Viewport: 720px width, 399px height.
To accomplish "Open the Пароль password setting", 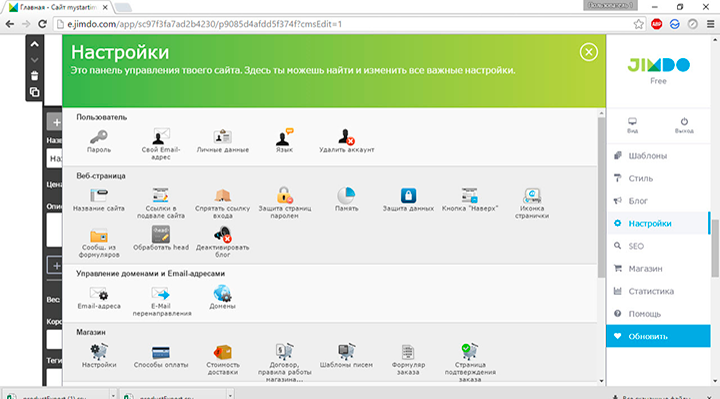I will 99,140.
